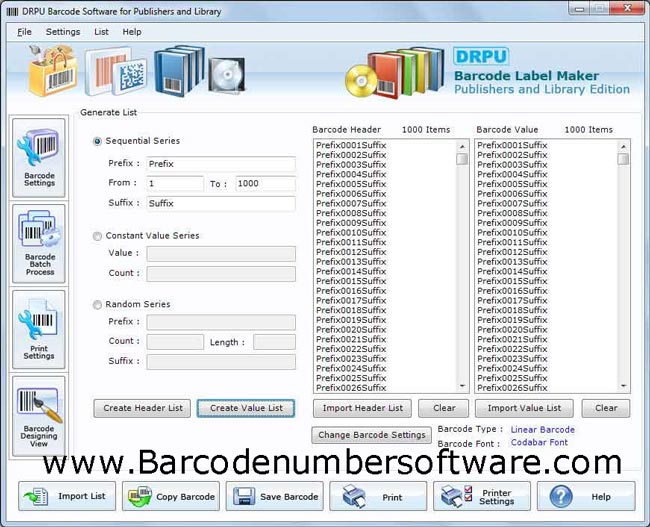Select Prefix0002Suffix in Barcode Value list

(512, 155)
